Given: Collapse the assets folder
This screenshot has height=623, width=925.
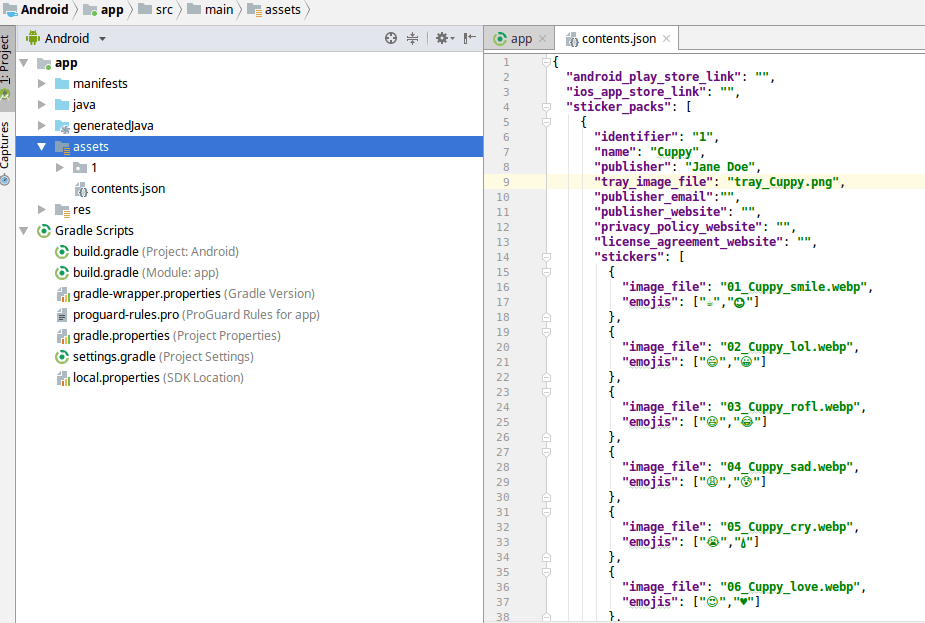Looking at the screenshot, I should 41,147.
